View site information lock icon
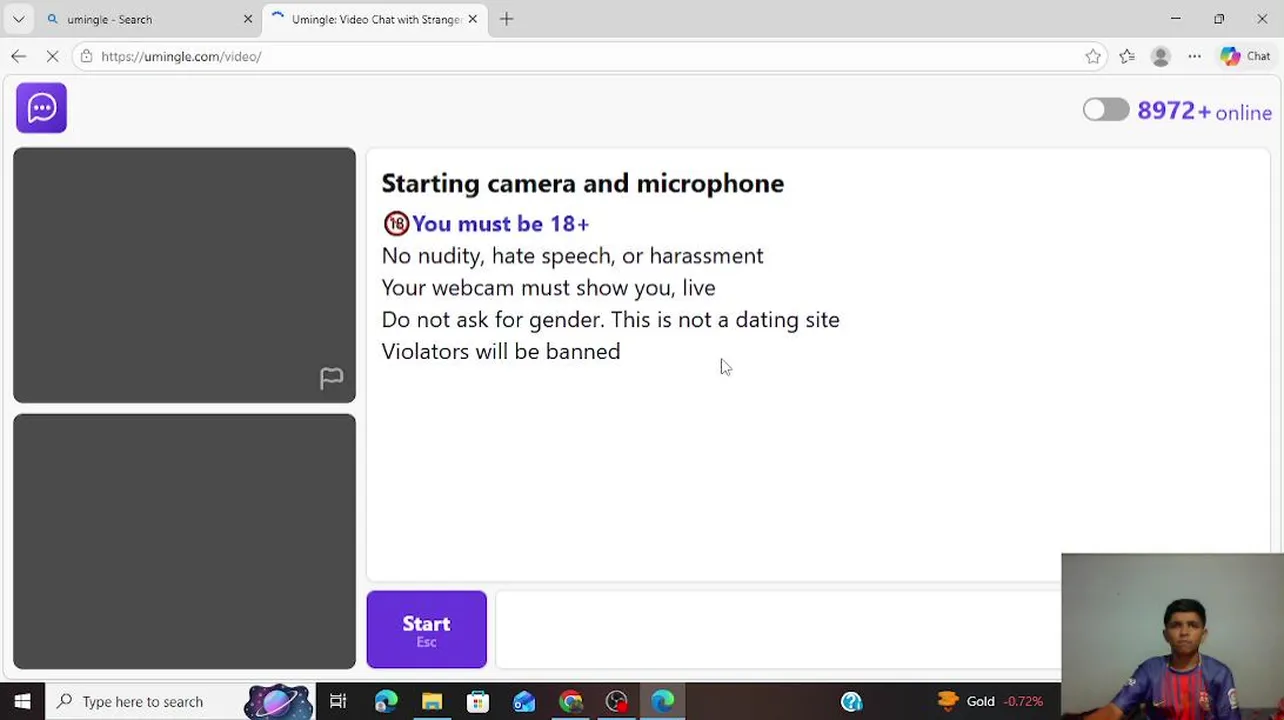This screenshot has height=720, width=1284. pyautogui.click(x=86, y=57)
